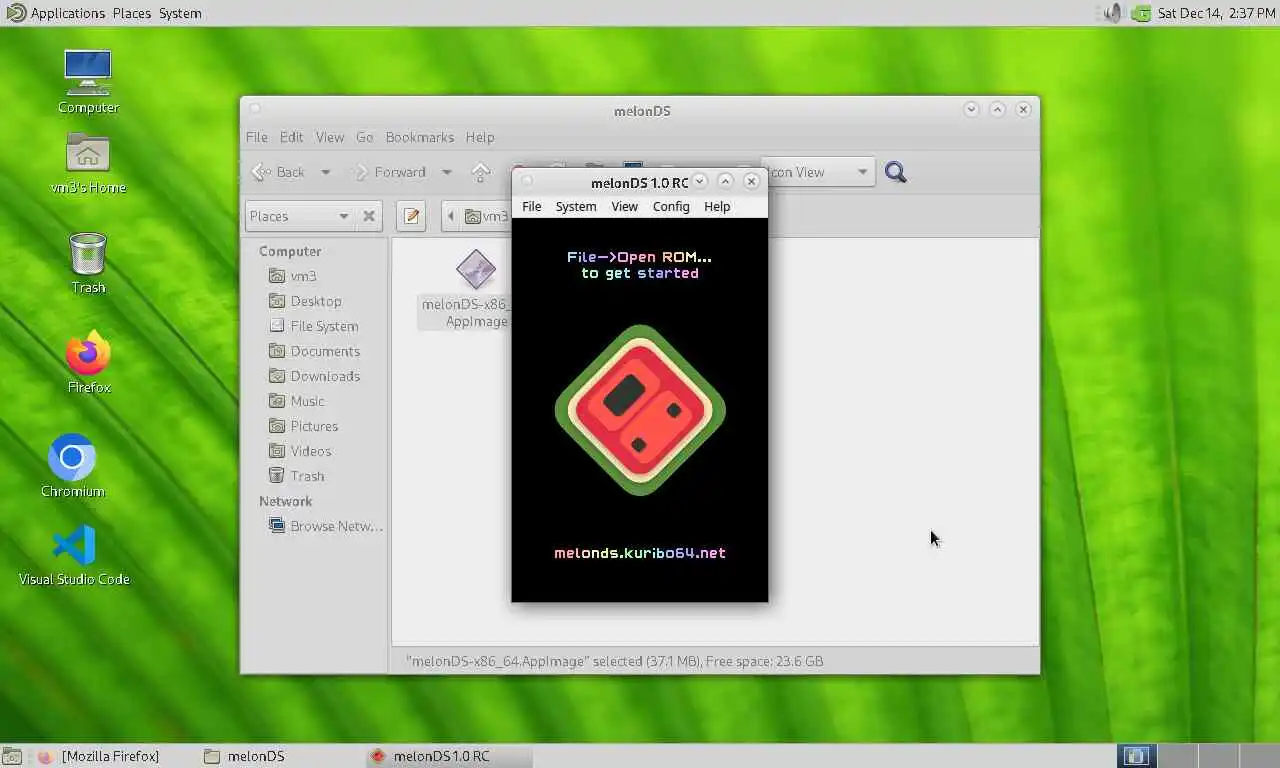Image resolution: width=1280 pixels, height=768 pixels.
Task: Select the melonDS-x86_64.AppImage file icon
Action: pos(476,269)
